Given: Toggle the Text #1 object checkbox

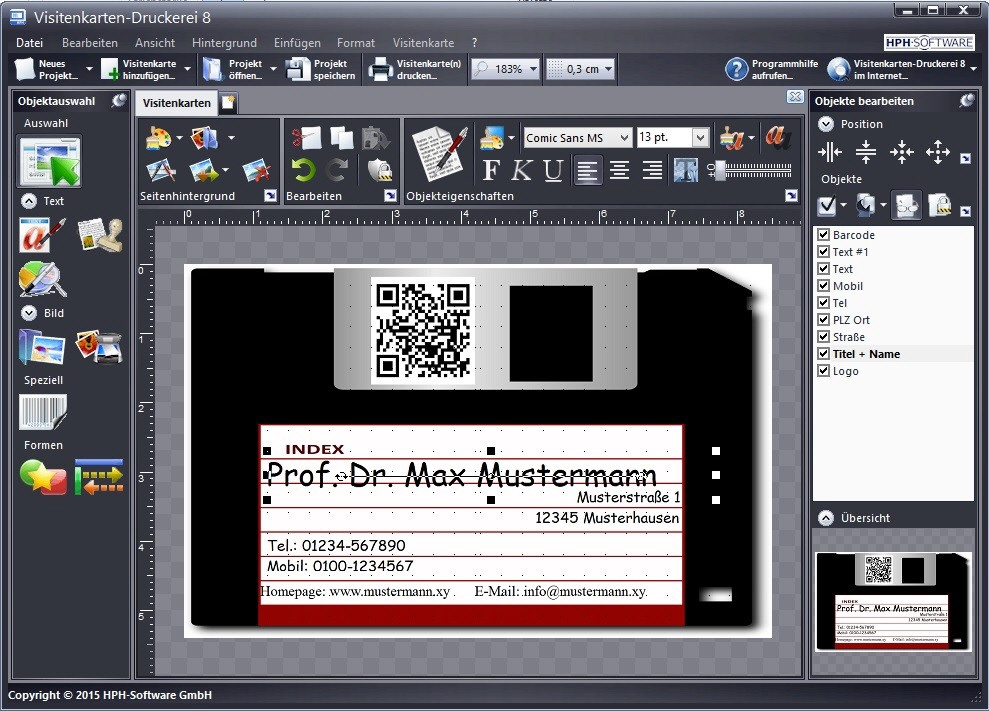Looking at the screenshot, I should [x=823, y=252].
